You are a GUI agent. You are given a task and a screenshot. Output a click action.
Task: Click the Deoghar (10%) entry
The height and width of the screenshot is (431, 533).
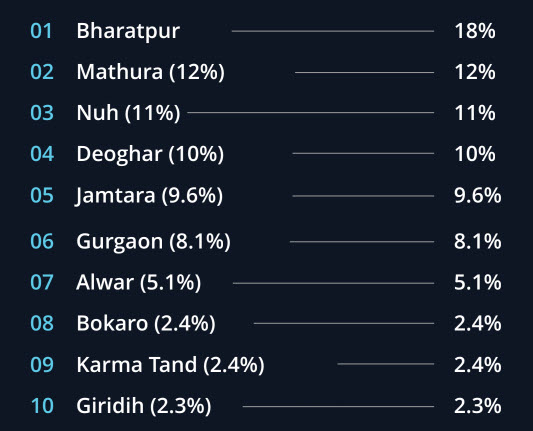(x=150, y=154)
